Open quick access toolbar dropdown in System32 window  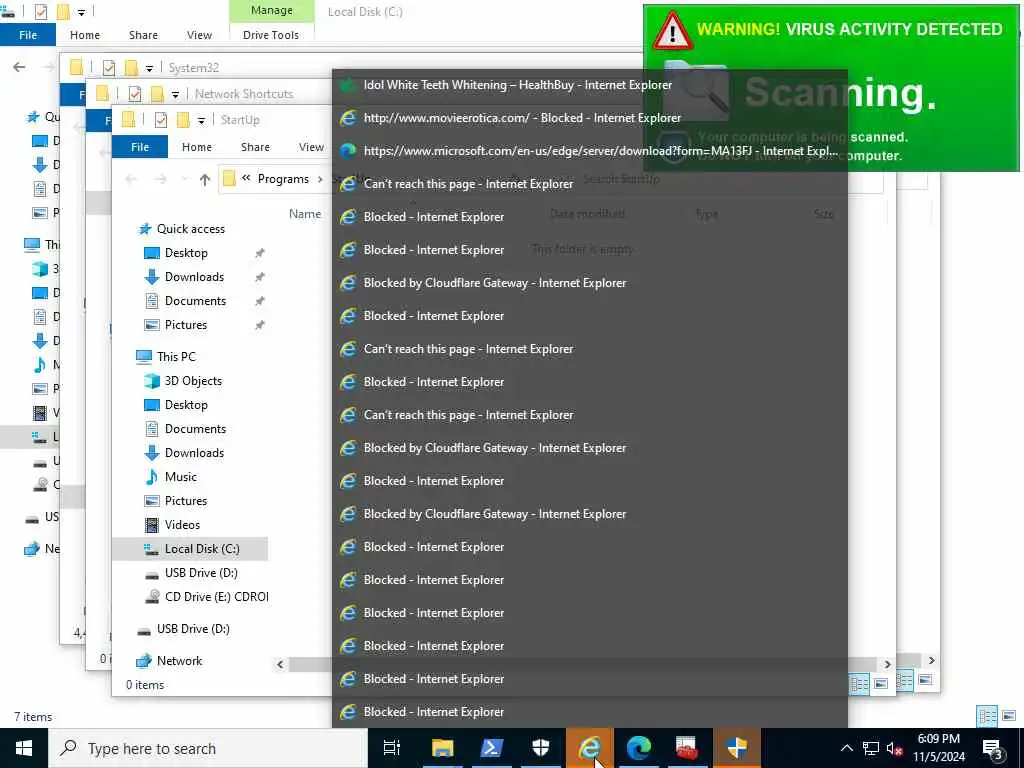point(149,68)
